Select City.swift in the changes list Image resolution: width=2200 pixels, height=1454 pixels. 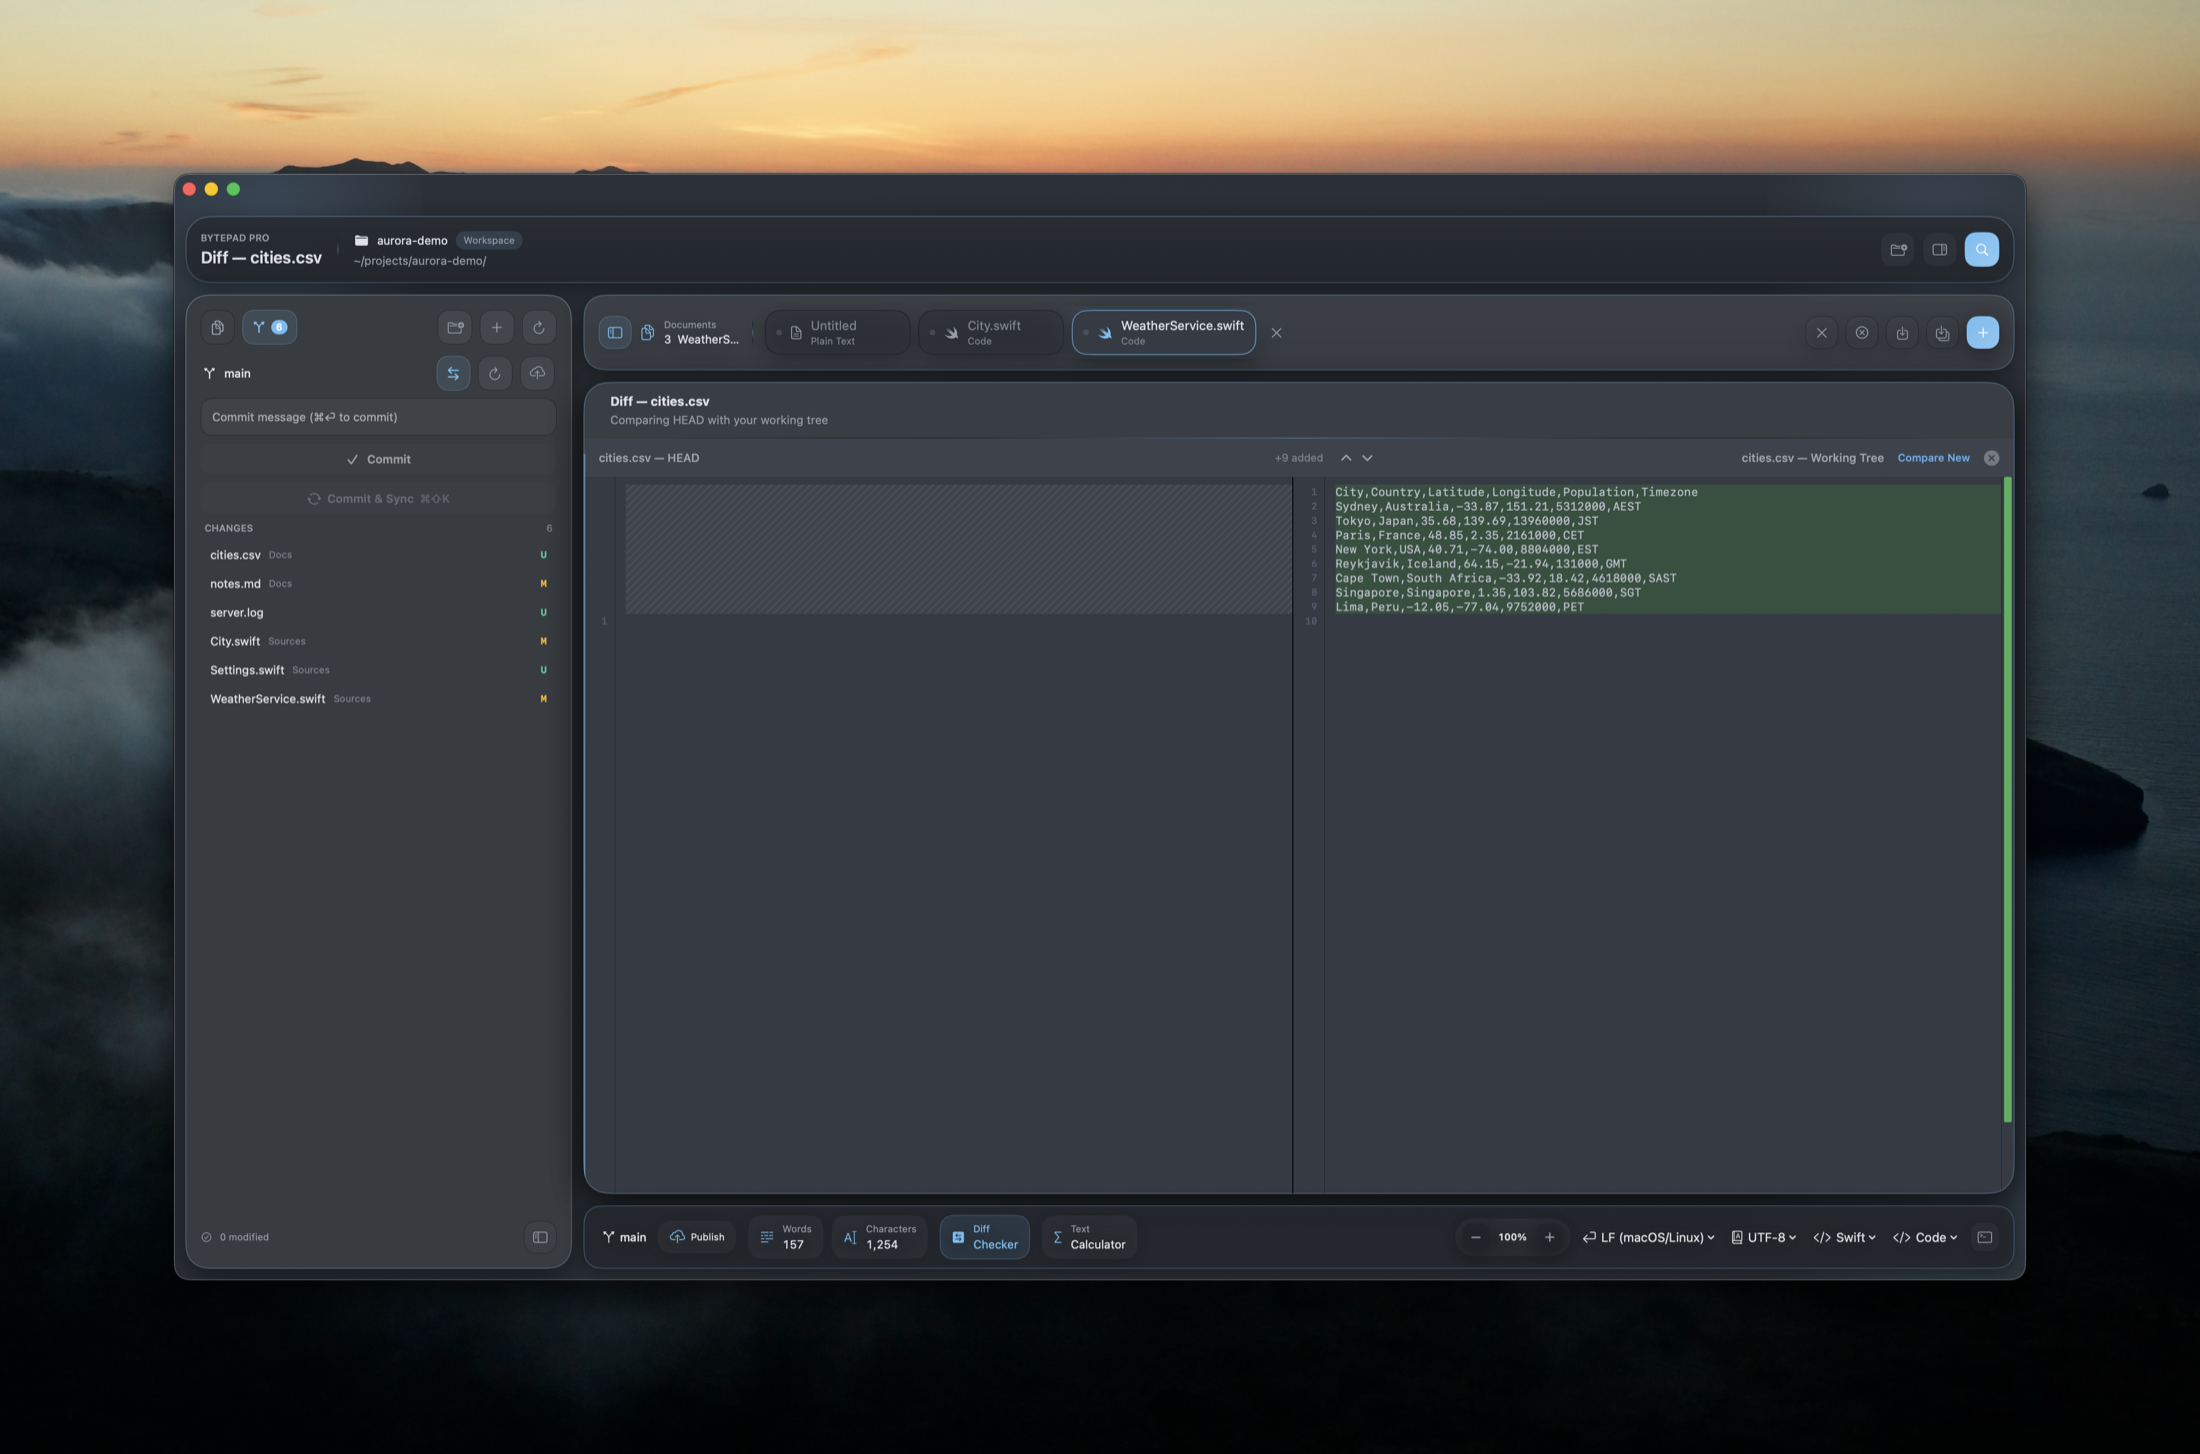(x=378, y=641)
